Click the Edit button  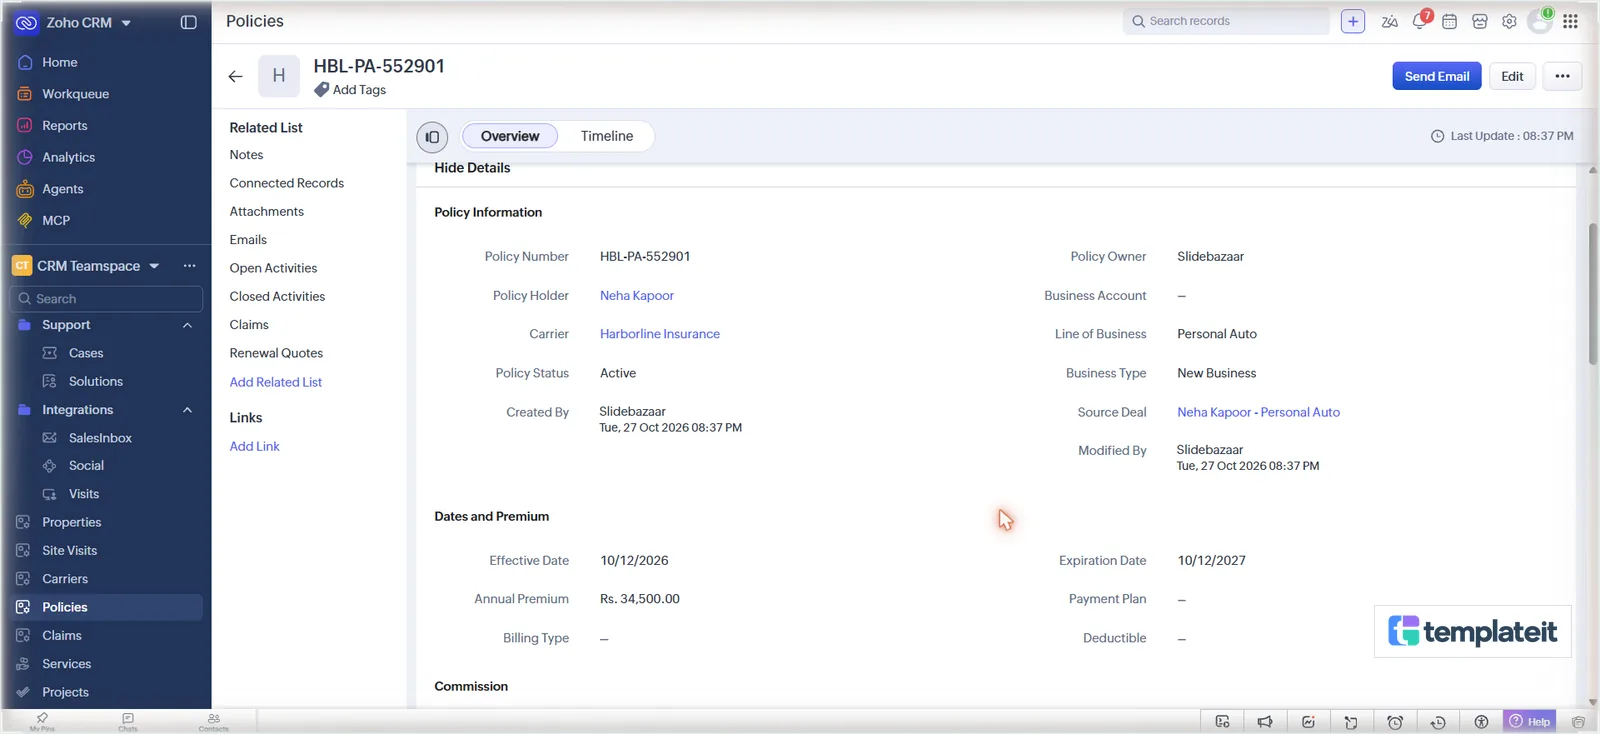(x=1512, y=76)
